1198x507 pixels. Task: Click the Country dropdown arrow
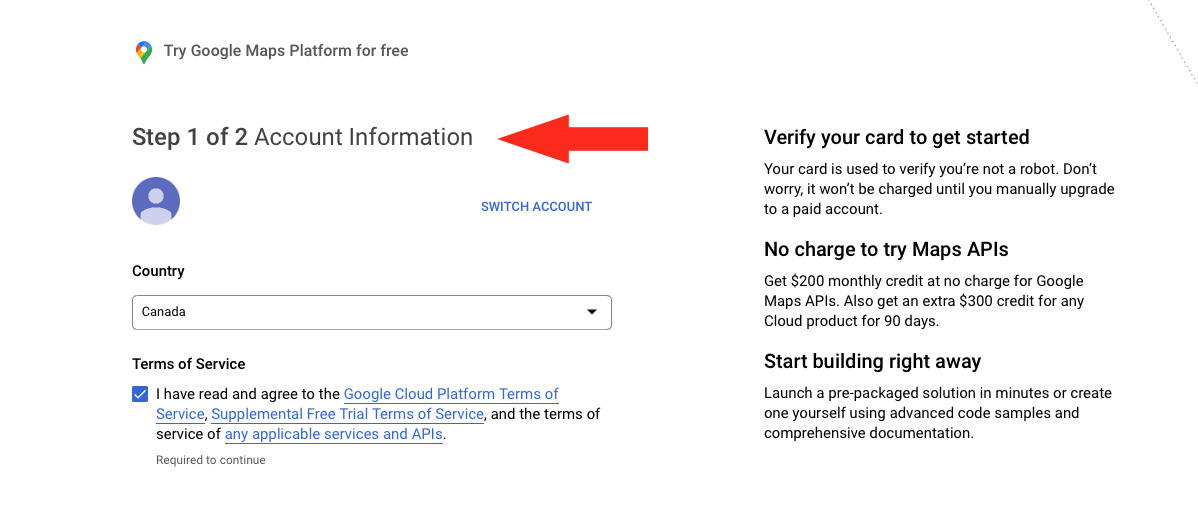[591, 312]
